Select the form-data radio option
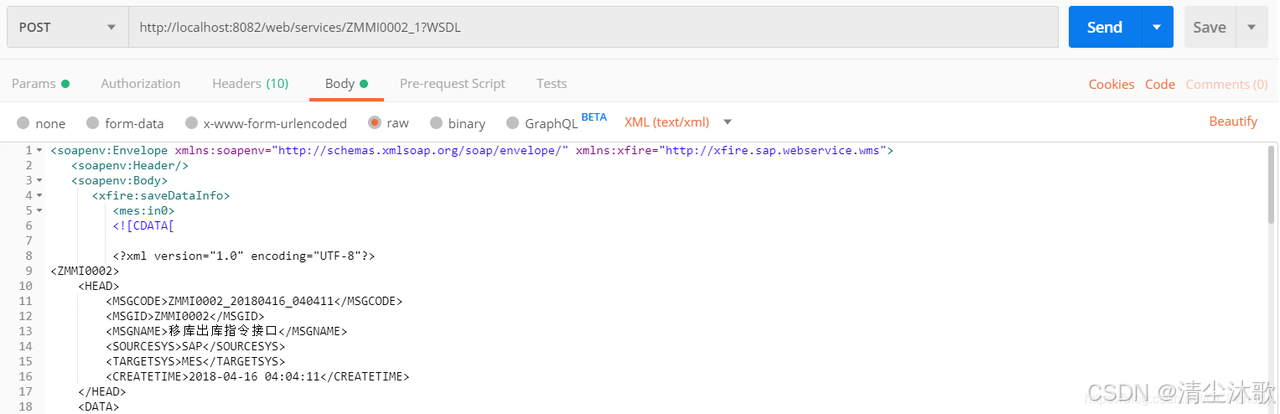1280x414 pixels. (x=124, y=123)
